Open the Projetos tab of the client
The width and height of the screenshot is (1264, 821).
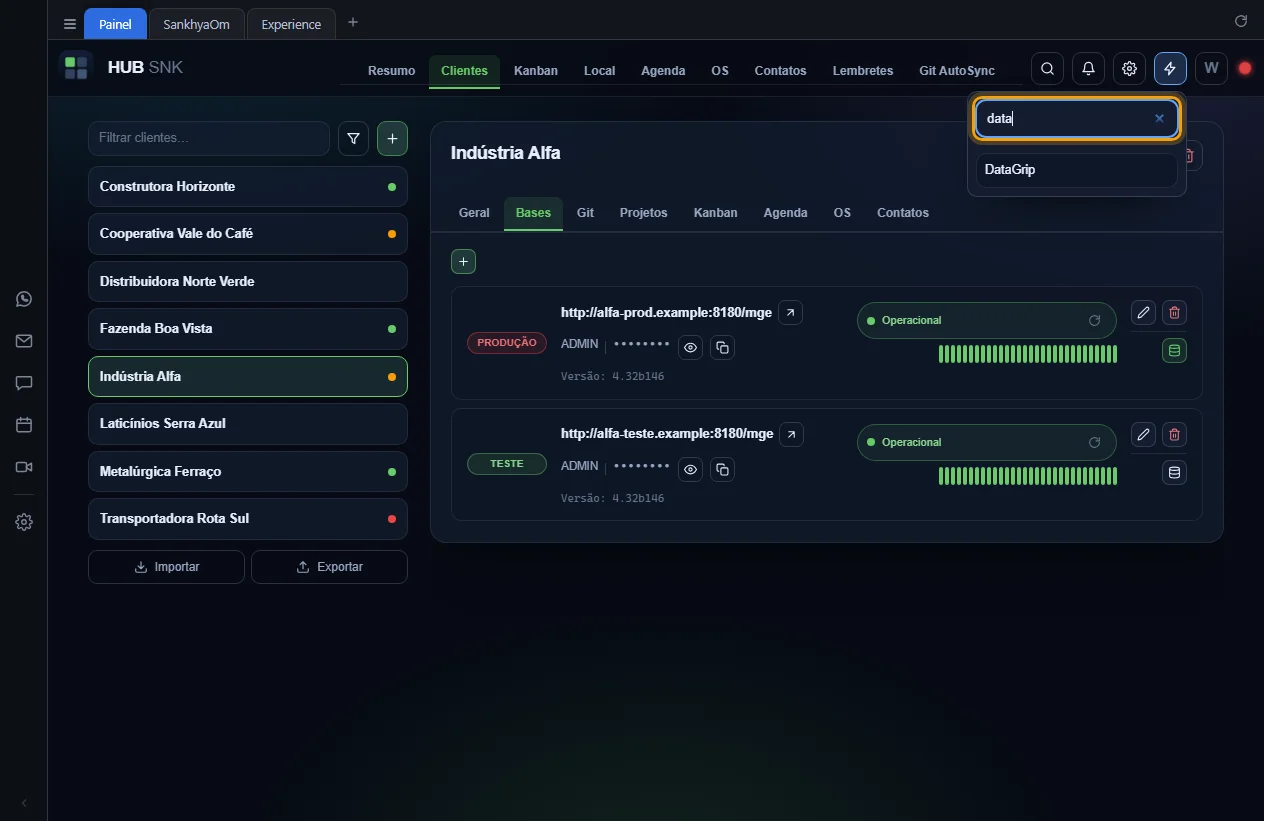643,213
